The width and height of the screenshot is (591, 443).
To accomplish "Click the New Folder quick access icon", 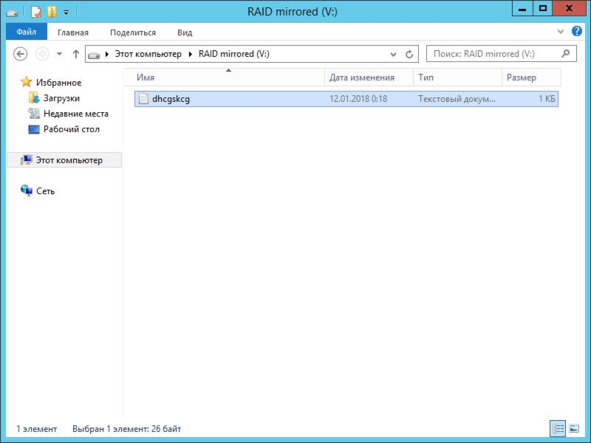I will click(x=52, y=12).
